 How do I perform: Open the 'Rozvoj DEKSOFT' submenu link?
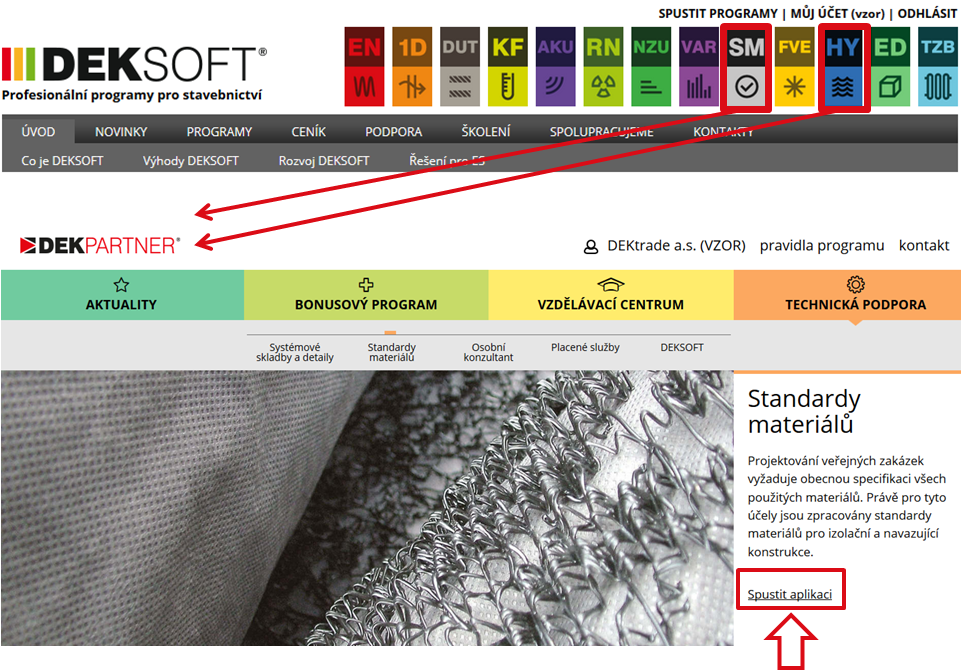point(324,161)
